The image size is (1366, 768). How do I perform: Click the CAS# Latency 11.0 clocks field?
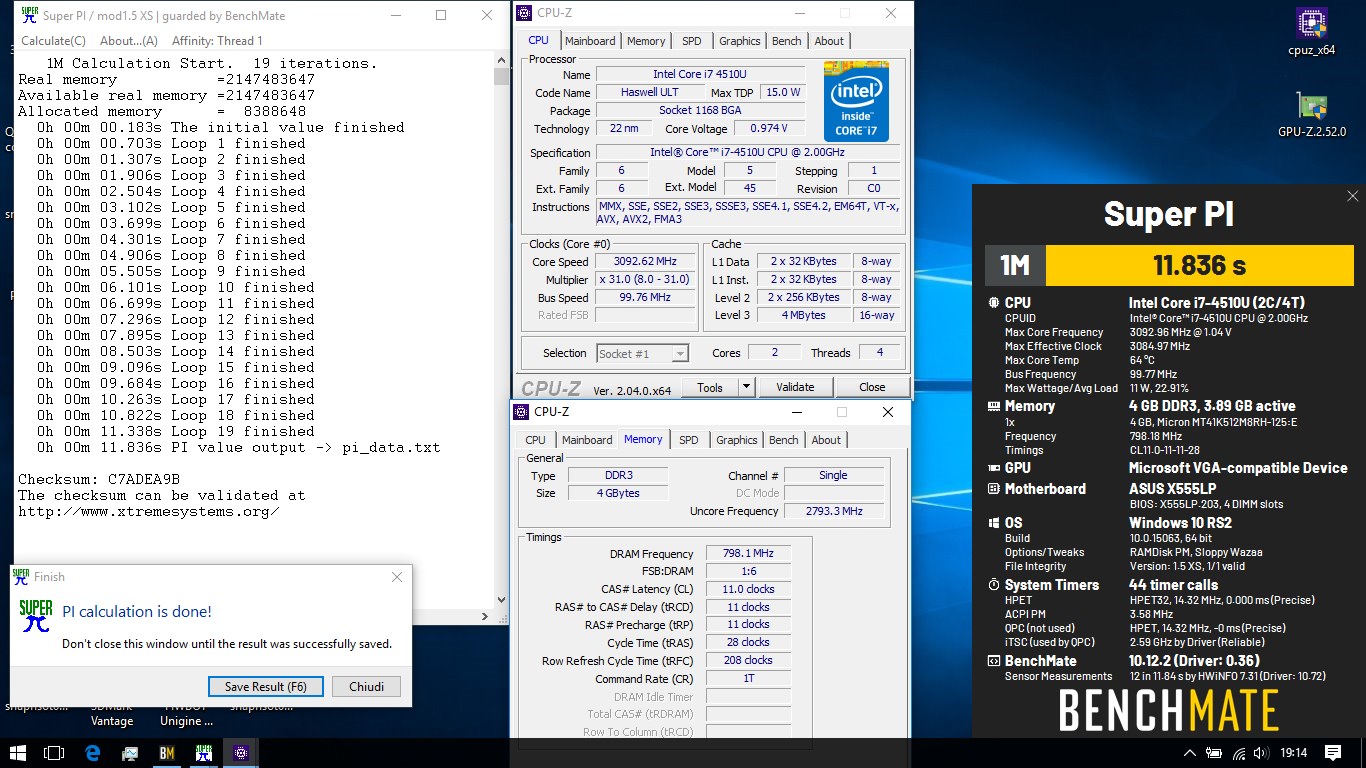(x=748, y=590)
